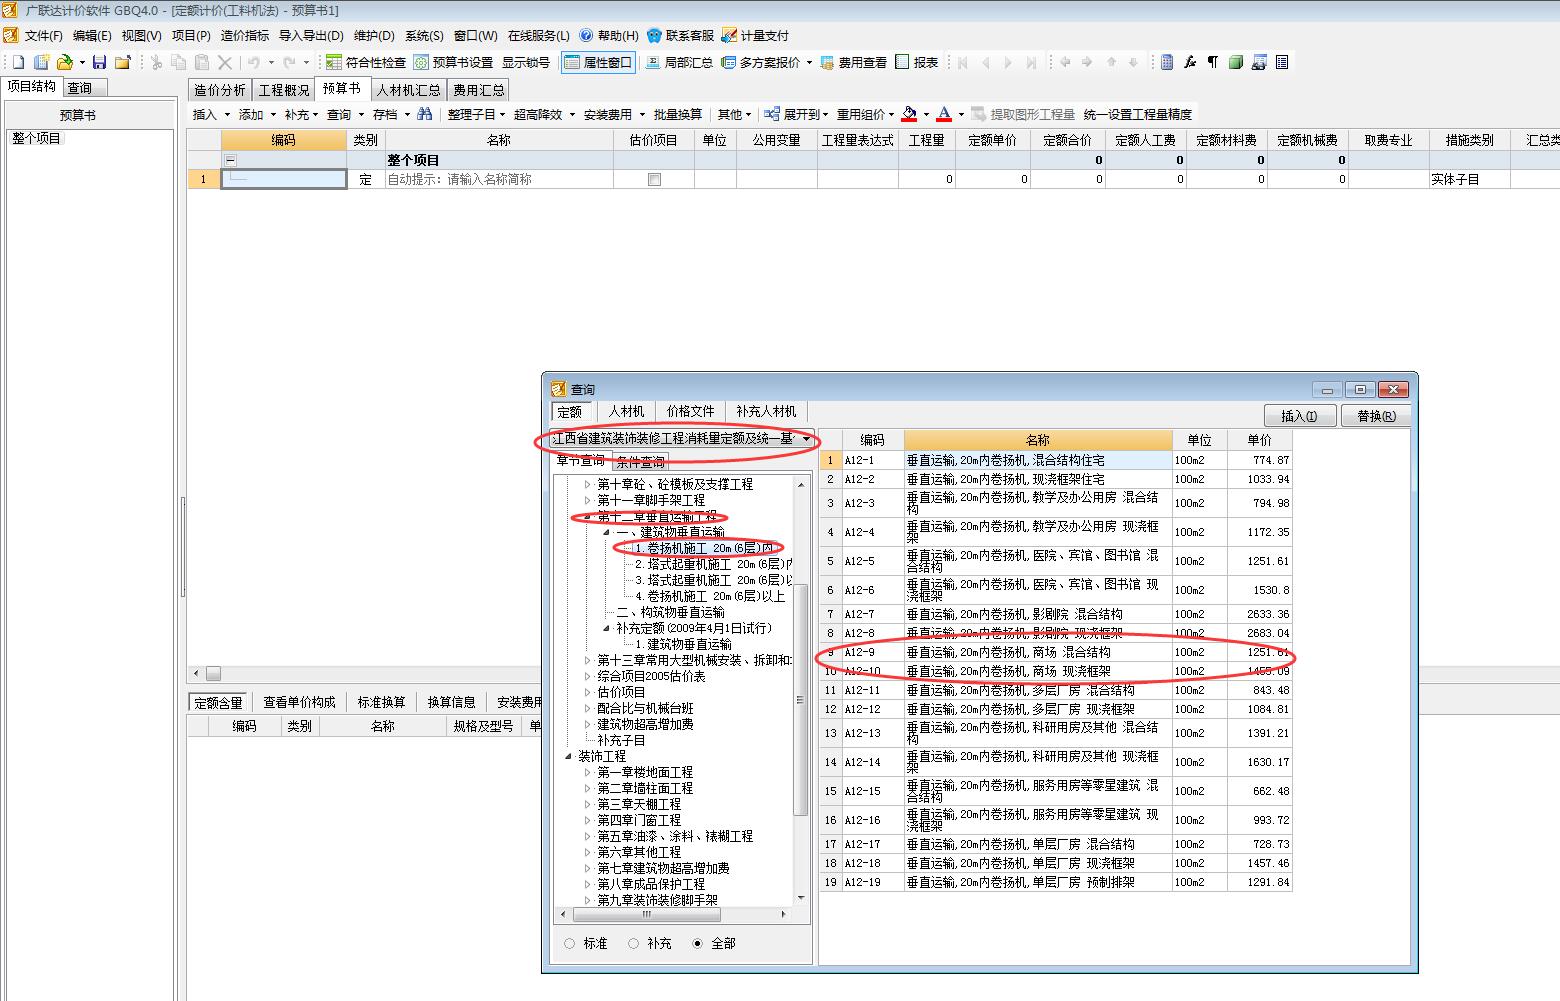Select row A12-1 混合结构住宅
This screenshot has width=1560, height=1001.
tap(1056, 460)
